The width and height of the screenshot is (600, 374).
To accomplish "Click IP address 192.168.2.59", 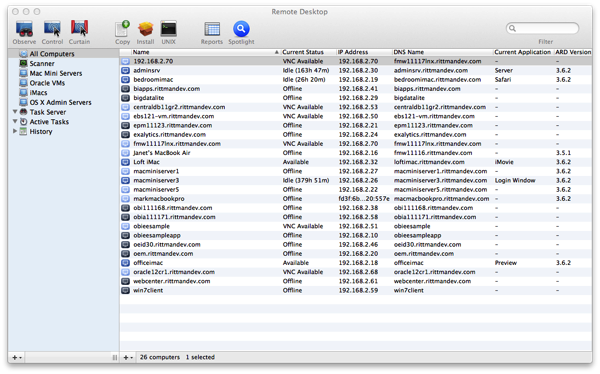I will pyautogui.click(x=358, y=291).
